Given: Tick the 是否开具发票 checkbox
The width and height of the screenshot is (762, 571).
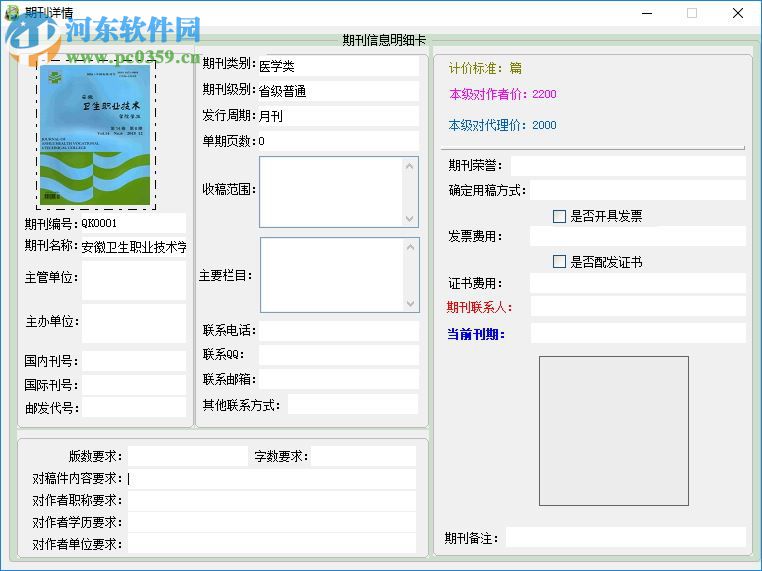Looking at the screenshot, I should pos(559,216).
